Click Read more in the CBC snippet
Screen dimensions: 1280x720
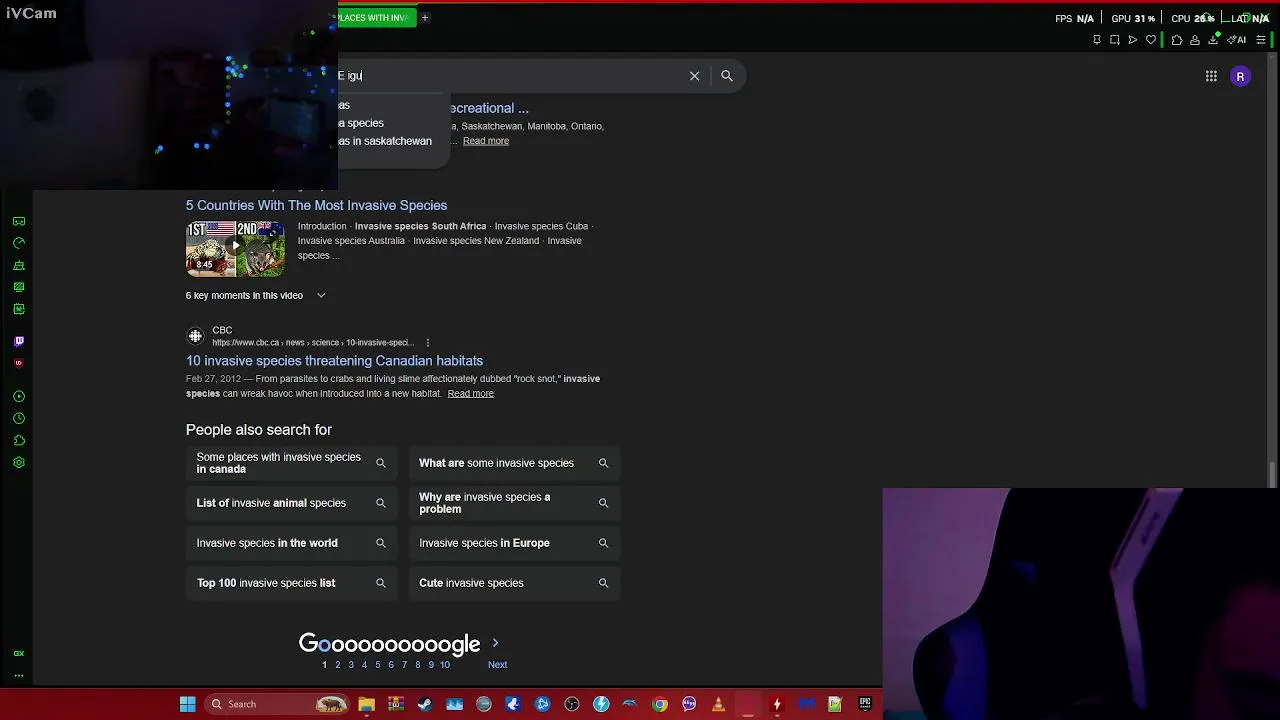pos(471,394)
